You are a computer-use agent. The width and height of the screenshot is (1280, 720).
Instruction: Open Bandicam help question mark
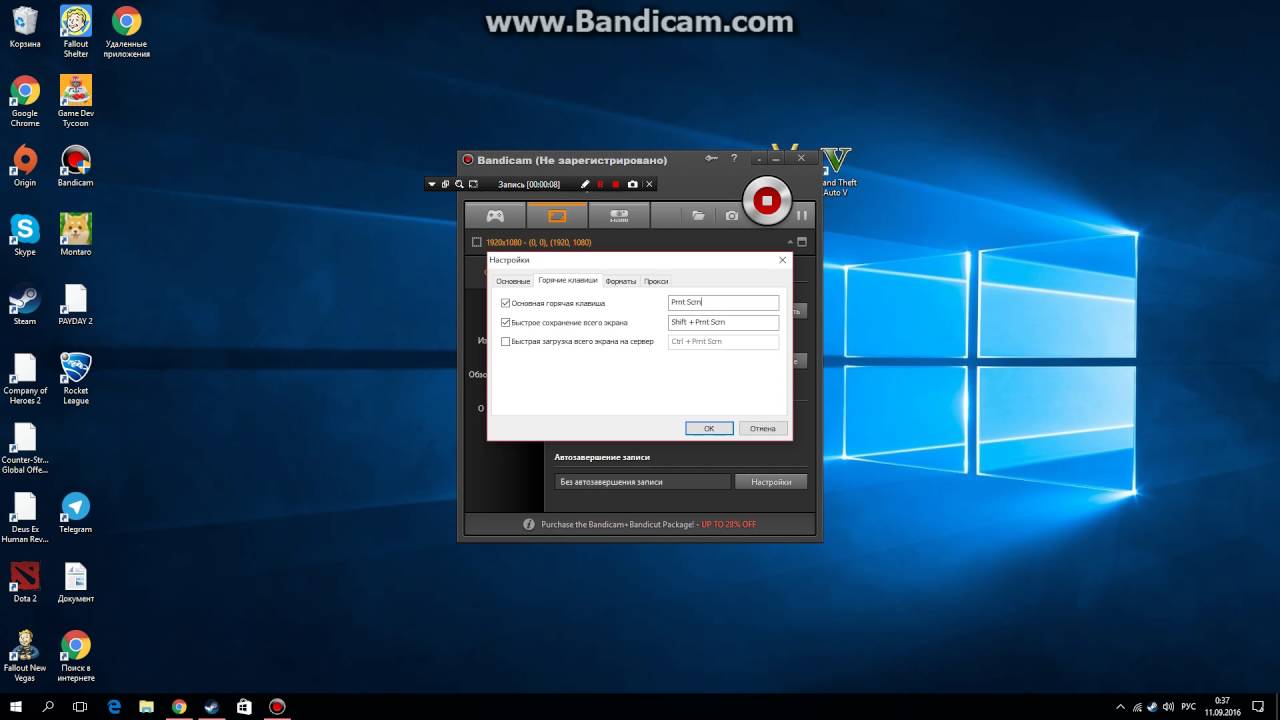tap(734, 158)
